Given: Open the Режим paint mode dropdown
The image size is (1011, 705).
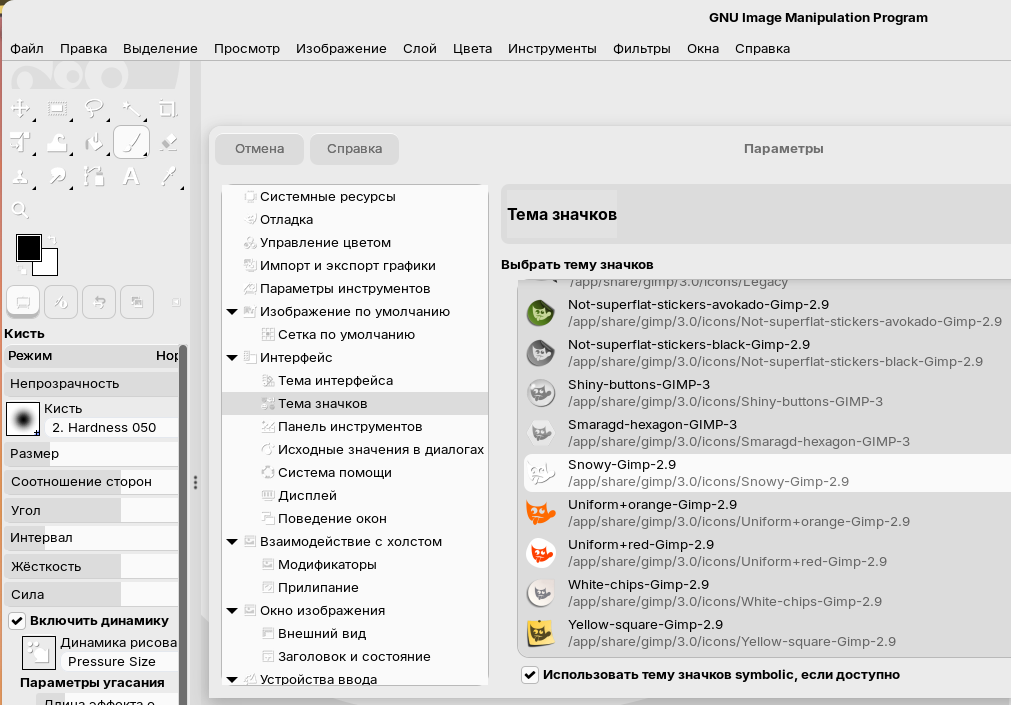Looking at the screenshot, I should point(92,356).
